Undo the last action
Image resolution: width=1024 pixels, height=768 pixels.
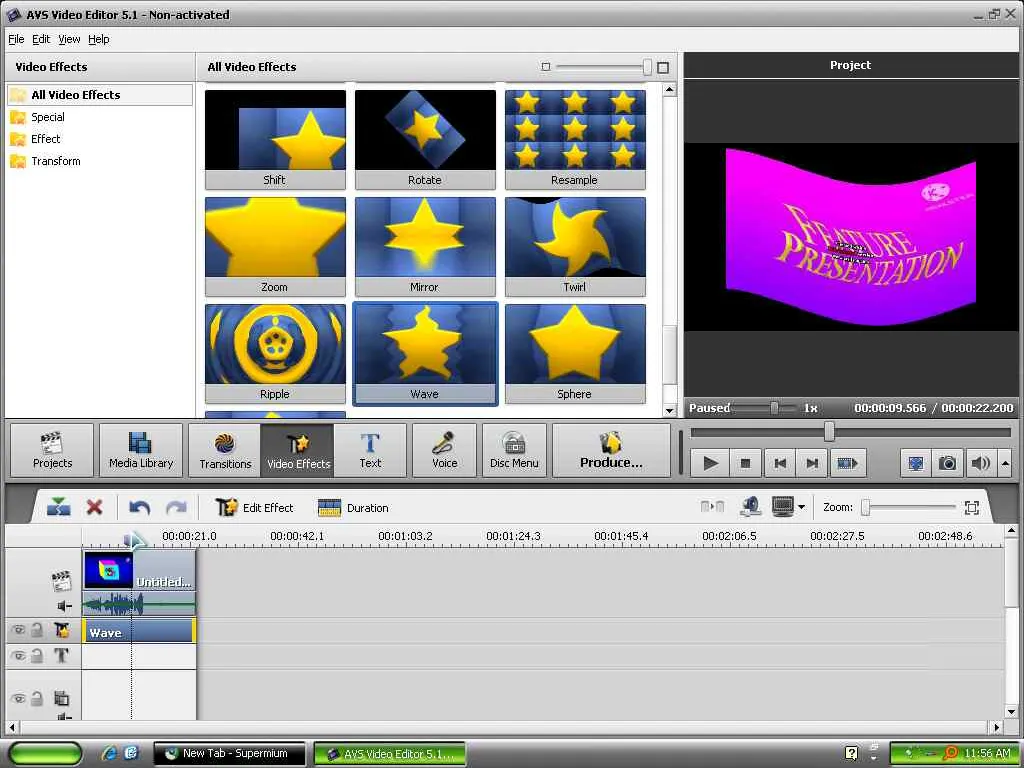pos(139,507)
